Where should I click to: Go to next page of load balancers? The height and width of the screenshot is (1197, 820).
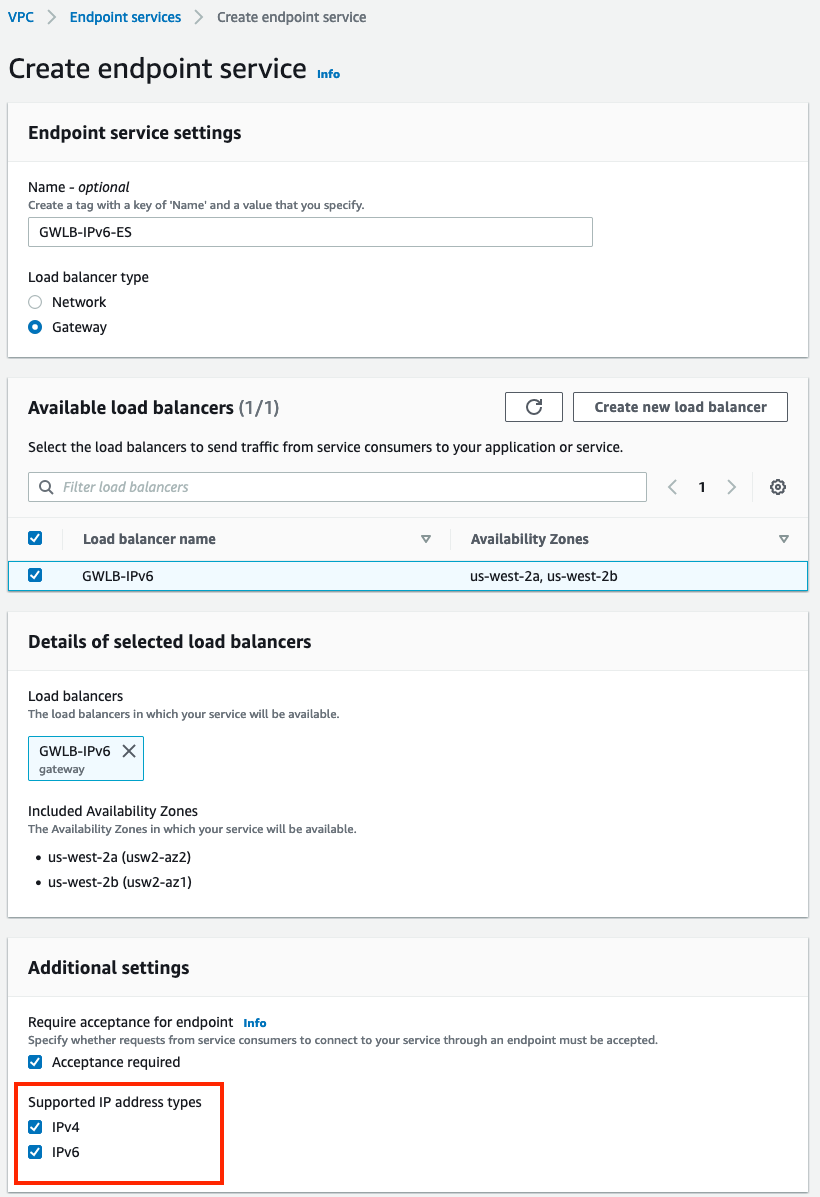tap(732, 487)
